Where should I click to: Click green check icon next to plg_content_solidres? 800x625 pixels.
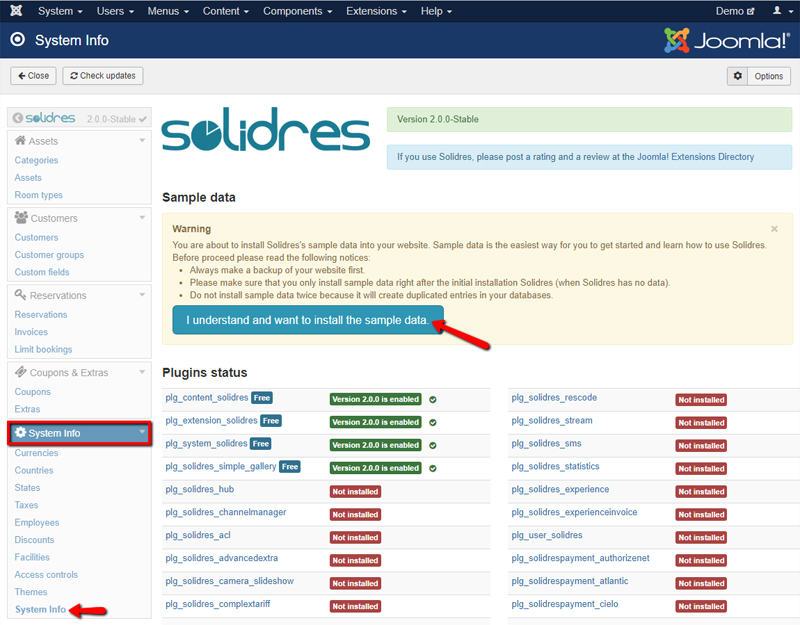433,399
